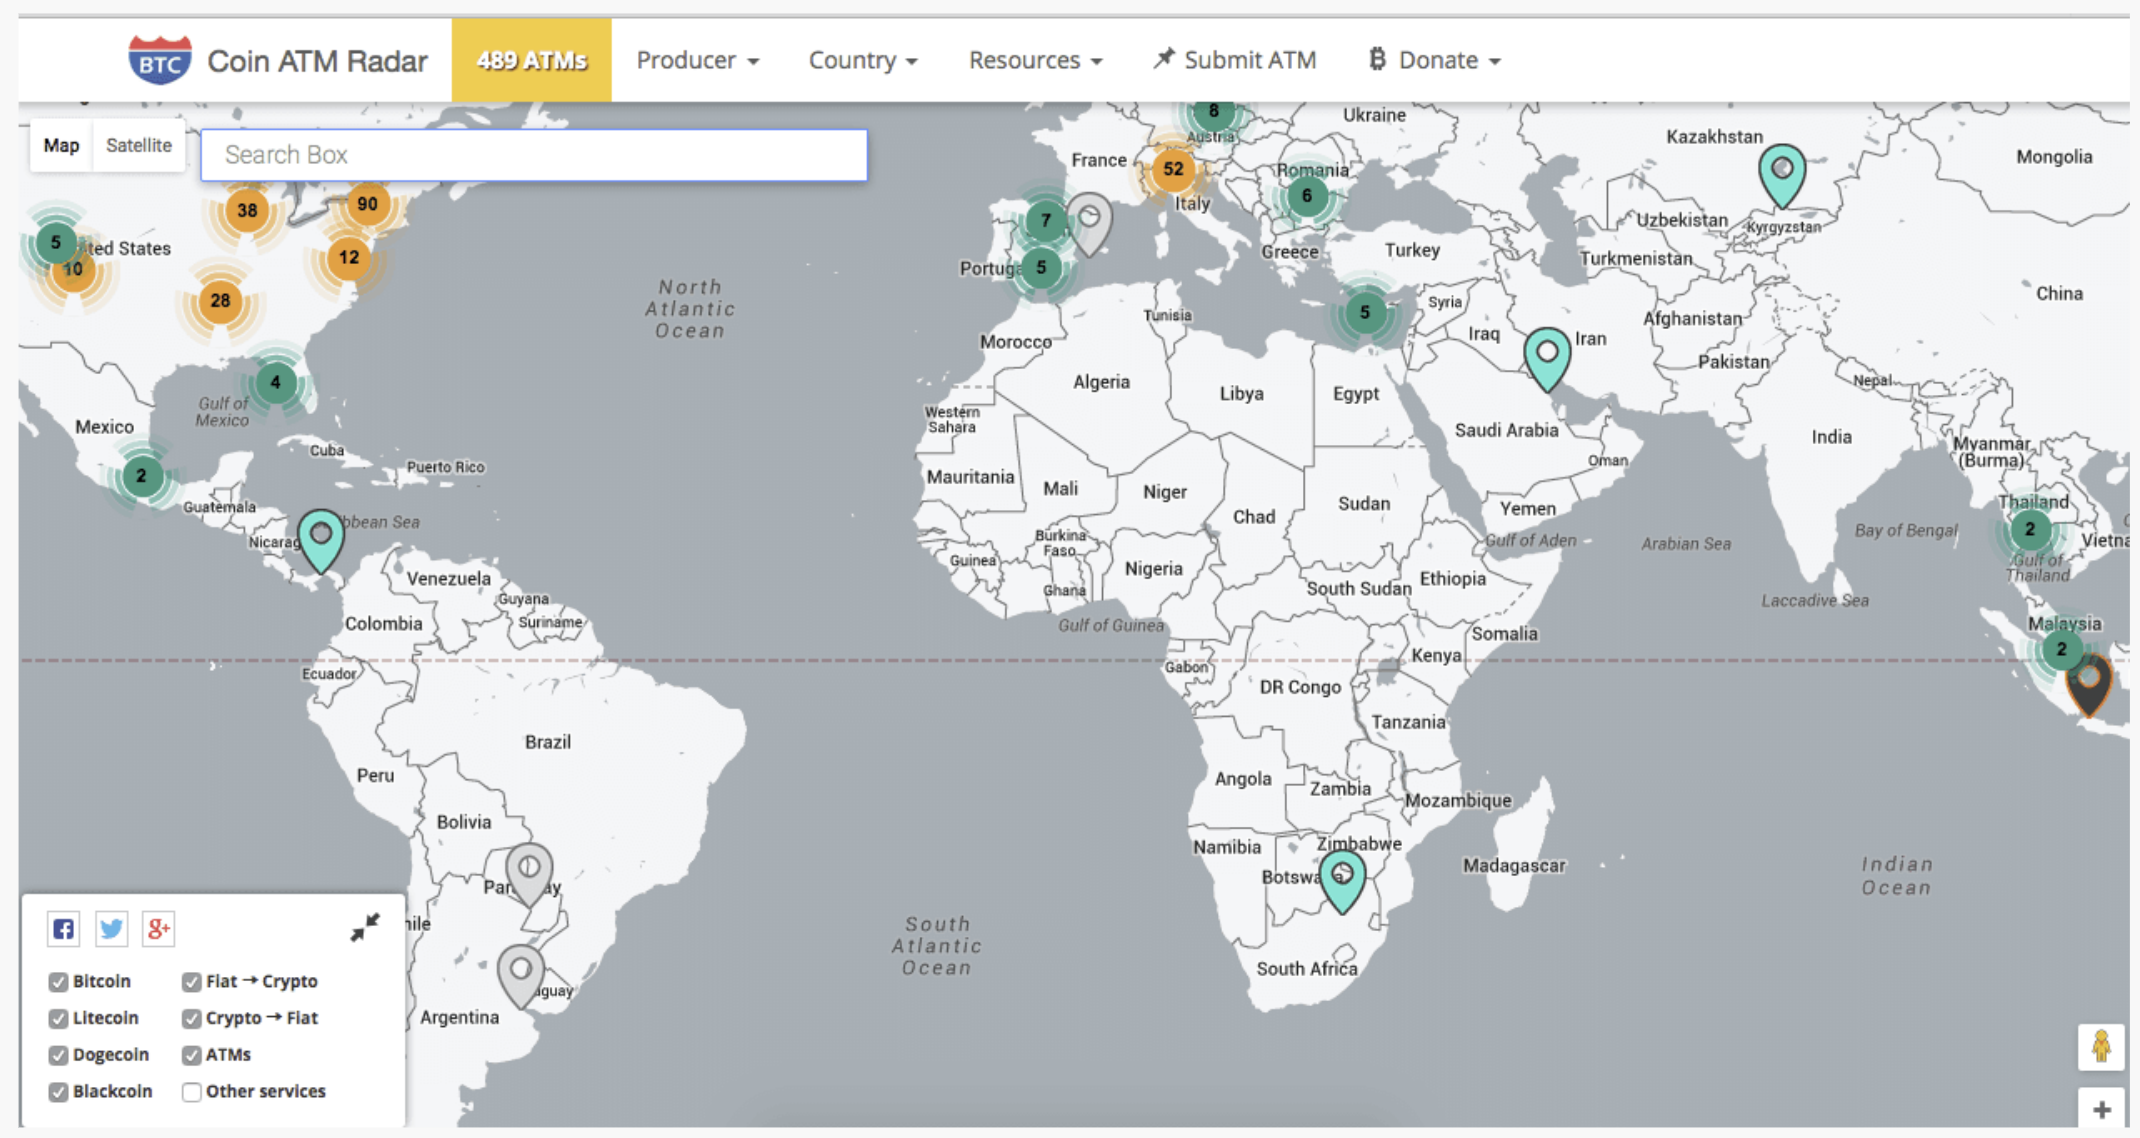Share on Facebook icon

[63, 929]
